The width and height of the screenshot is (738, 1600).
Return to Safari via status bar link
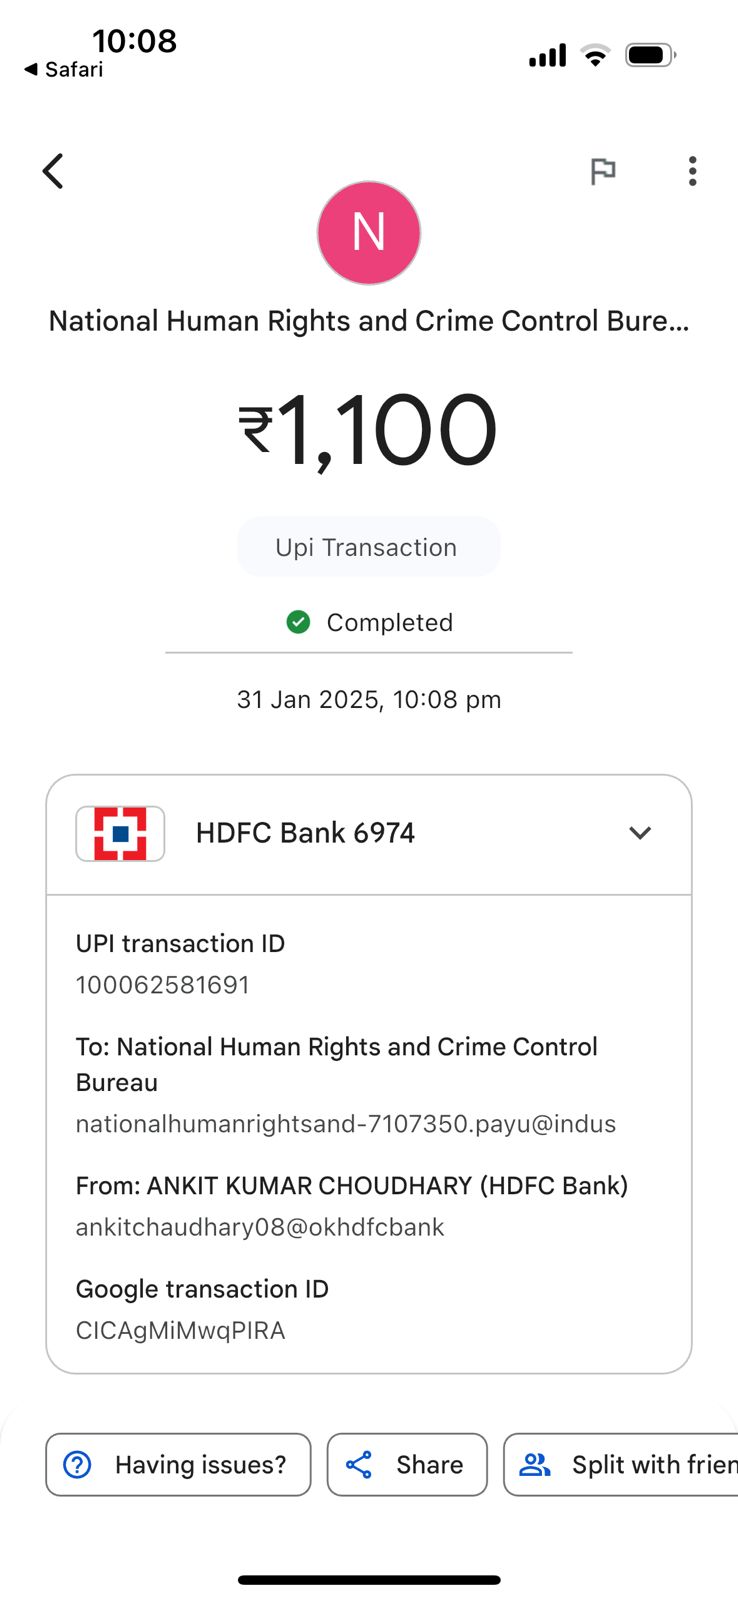click(x=64, y=69)
